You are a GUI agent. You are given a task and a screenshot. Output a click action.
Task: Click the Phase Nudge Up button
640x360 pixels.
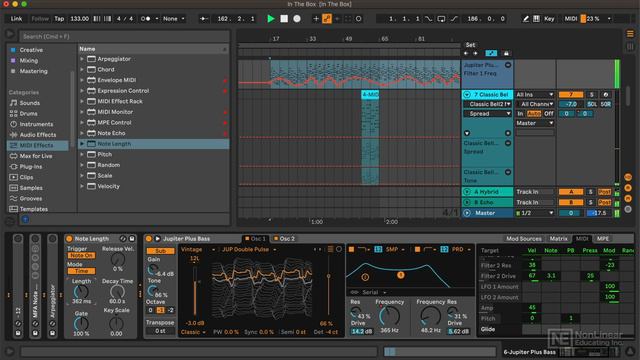click(x=108, y=19)
